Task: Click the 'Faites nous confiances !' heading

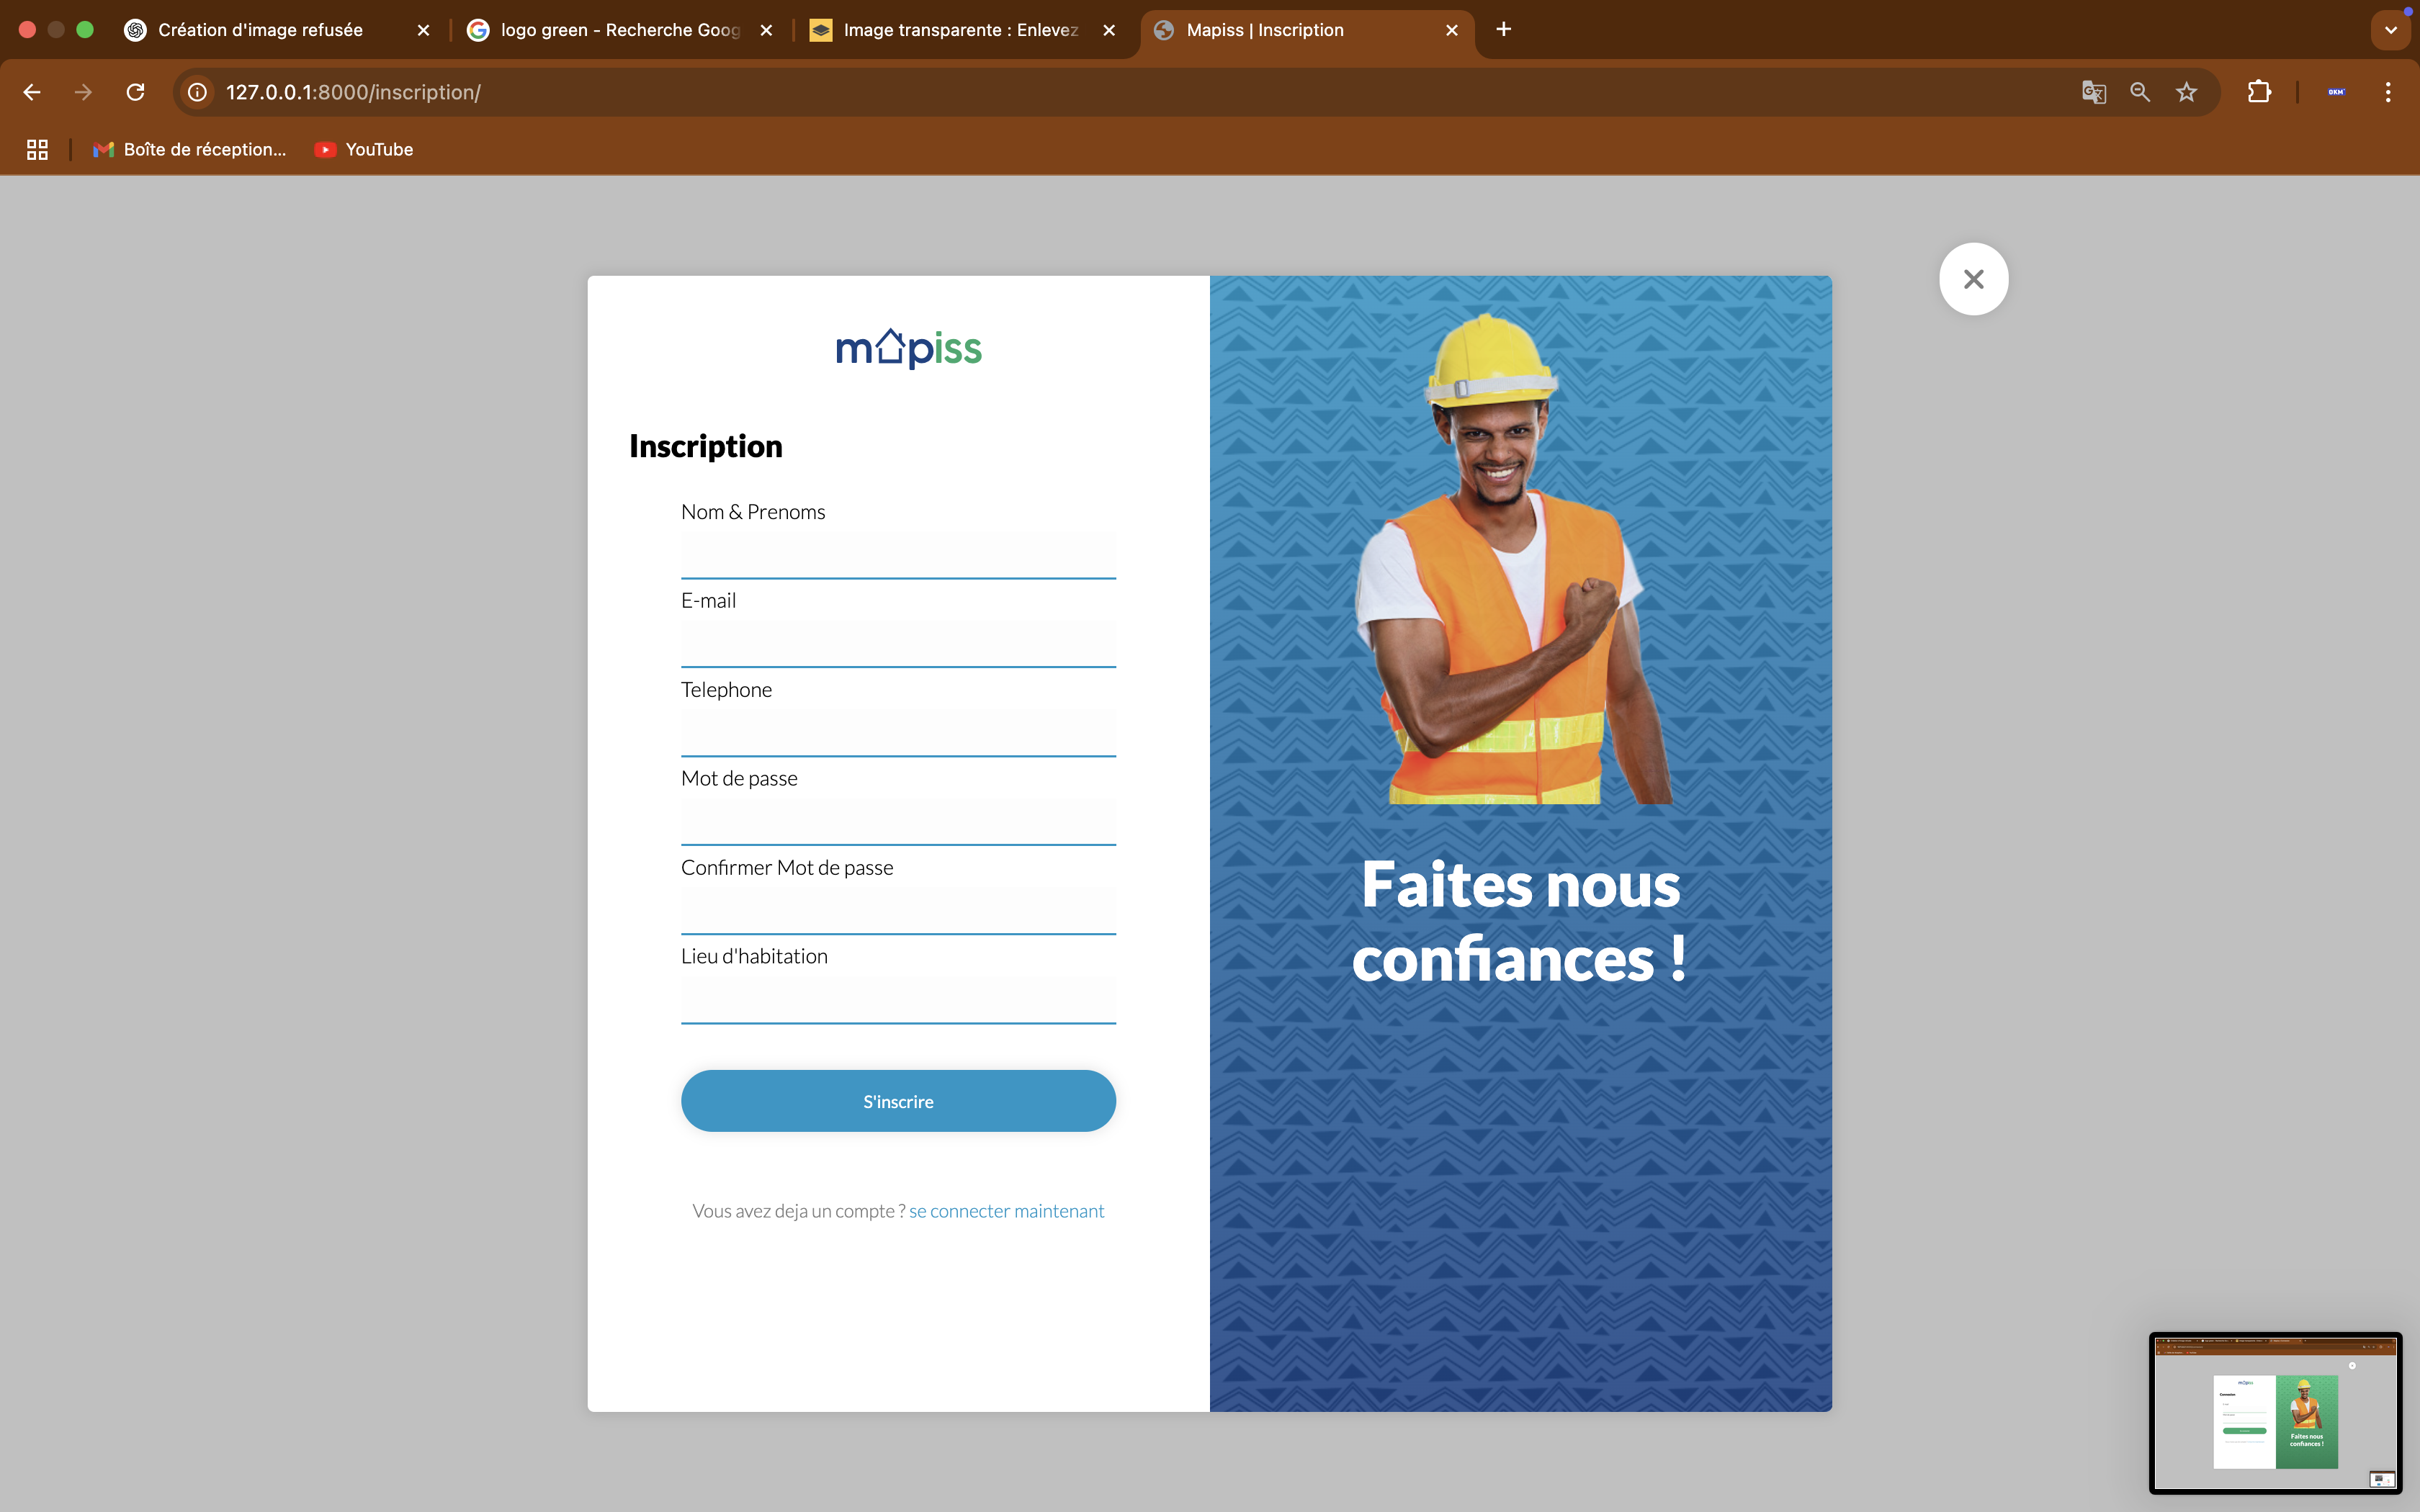Action: (1520, 921)
